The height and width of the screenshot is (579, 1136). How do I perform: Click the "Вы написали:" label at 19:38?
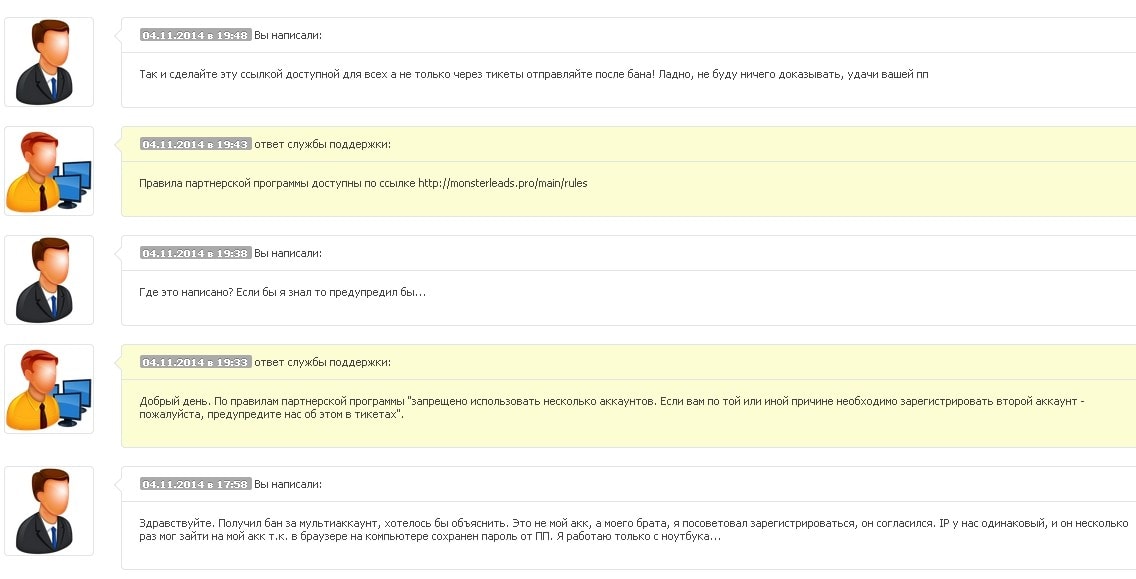pyautogui.click(x=288, y=253)
